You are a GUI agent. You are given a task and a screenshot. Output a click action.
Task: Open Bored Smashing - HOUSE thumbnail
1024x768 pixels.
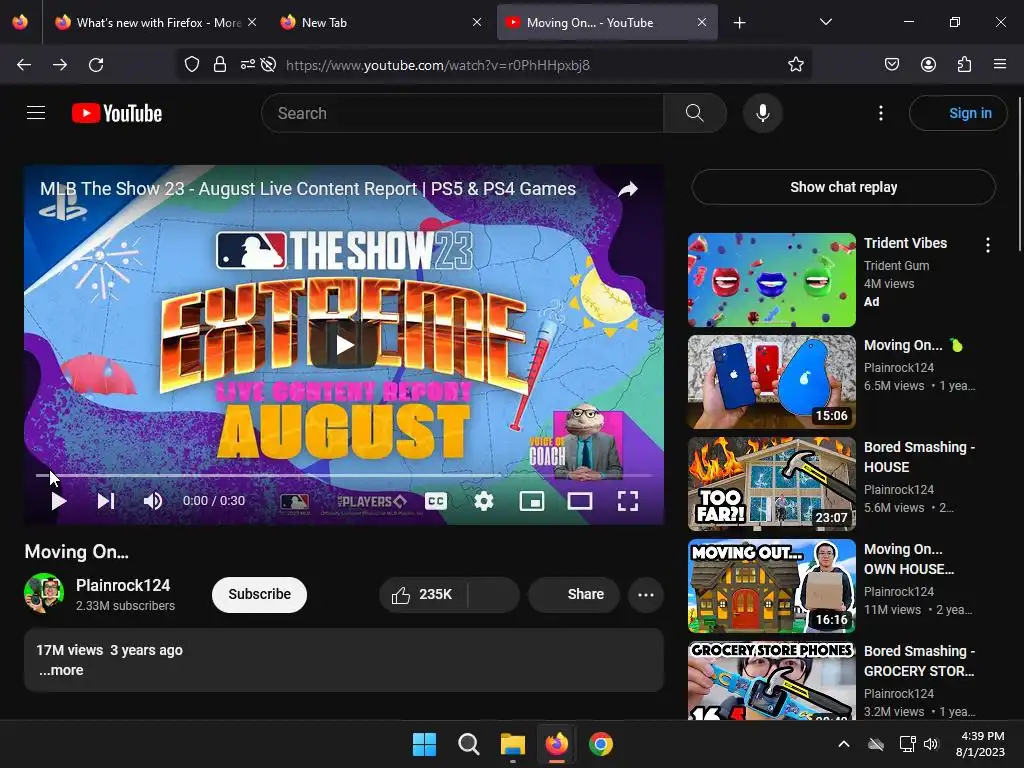tap(771, 484)
